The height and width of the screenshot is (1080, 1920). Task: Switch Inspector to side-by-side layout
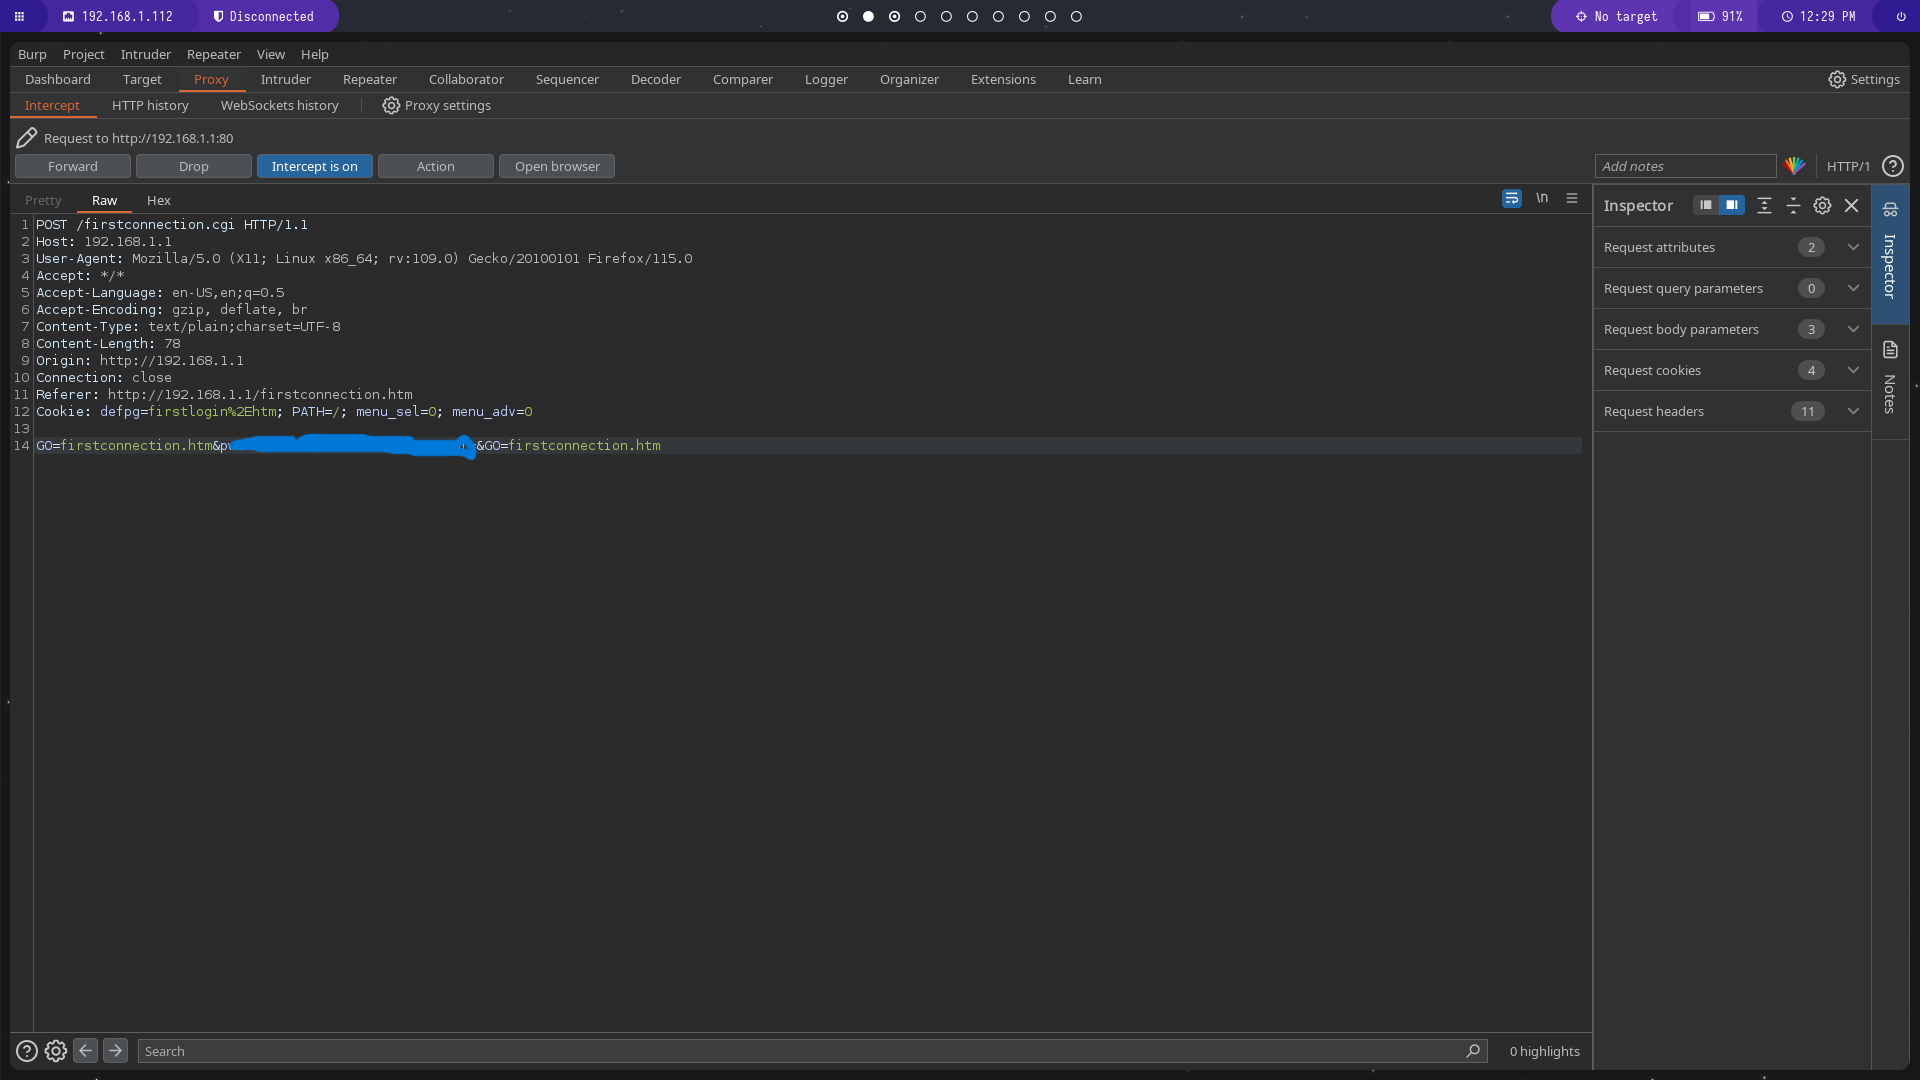pos(1732,205)
